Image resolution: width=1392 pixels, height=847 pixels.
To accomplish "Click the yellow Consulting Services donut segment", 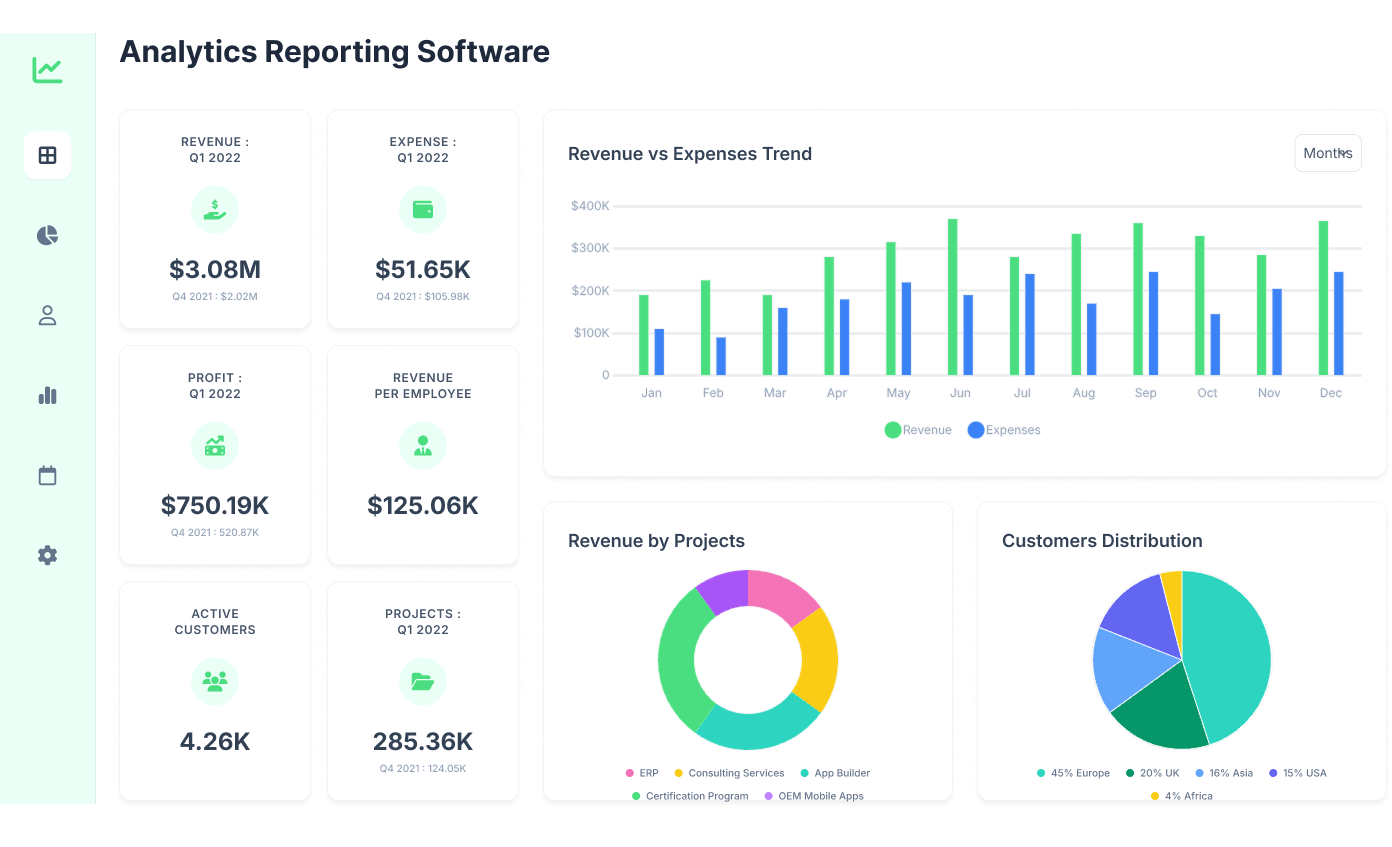I will tap(818, 660).
